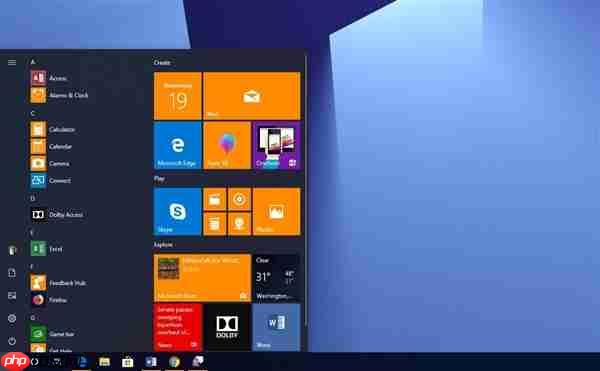Click the Play group header
Viewport: 600px width, 371px height.
pos(159,179)
